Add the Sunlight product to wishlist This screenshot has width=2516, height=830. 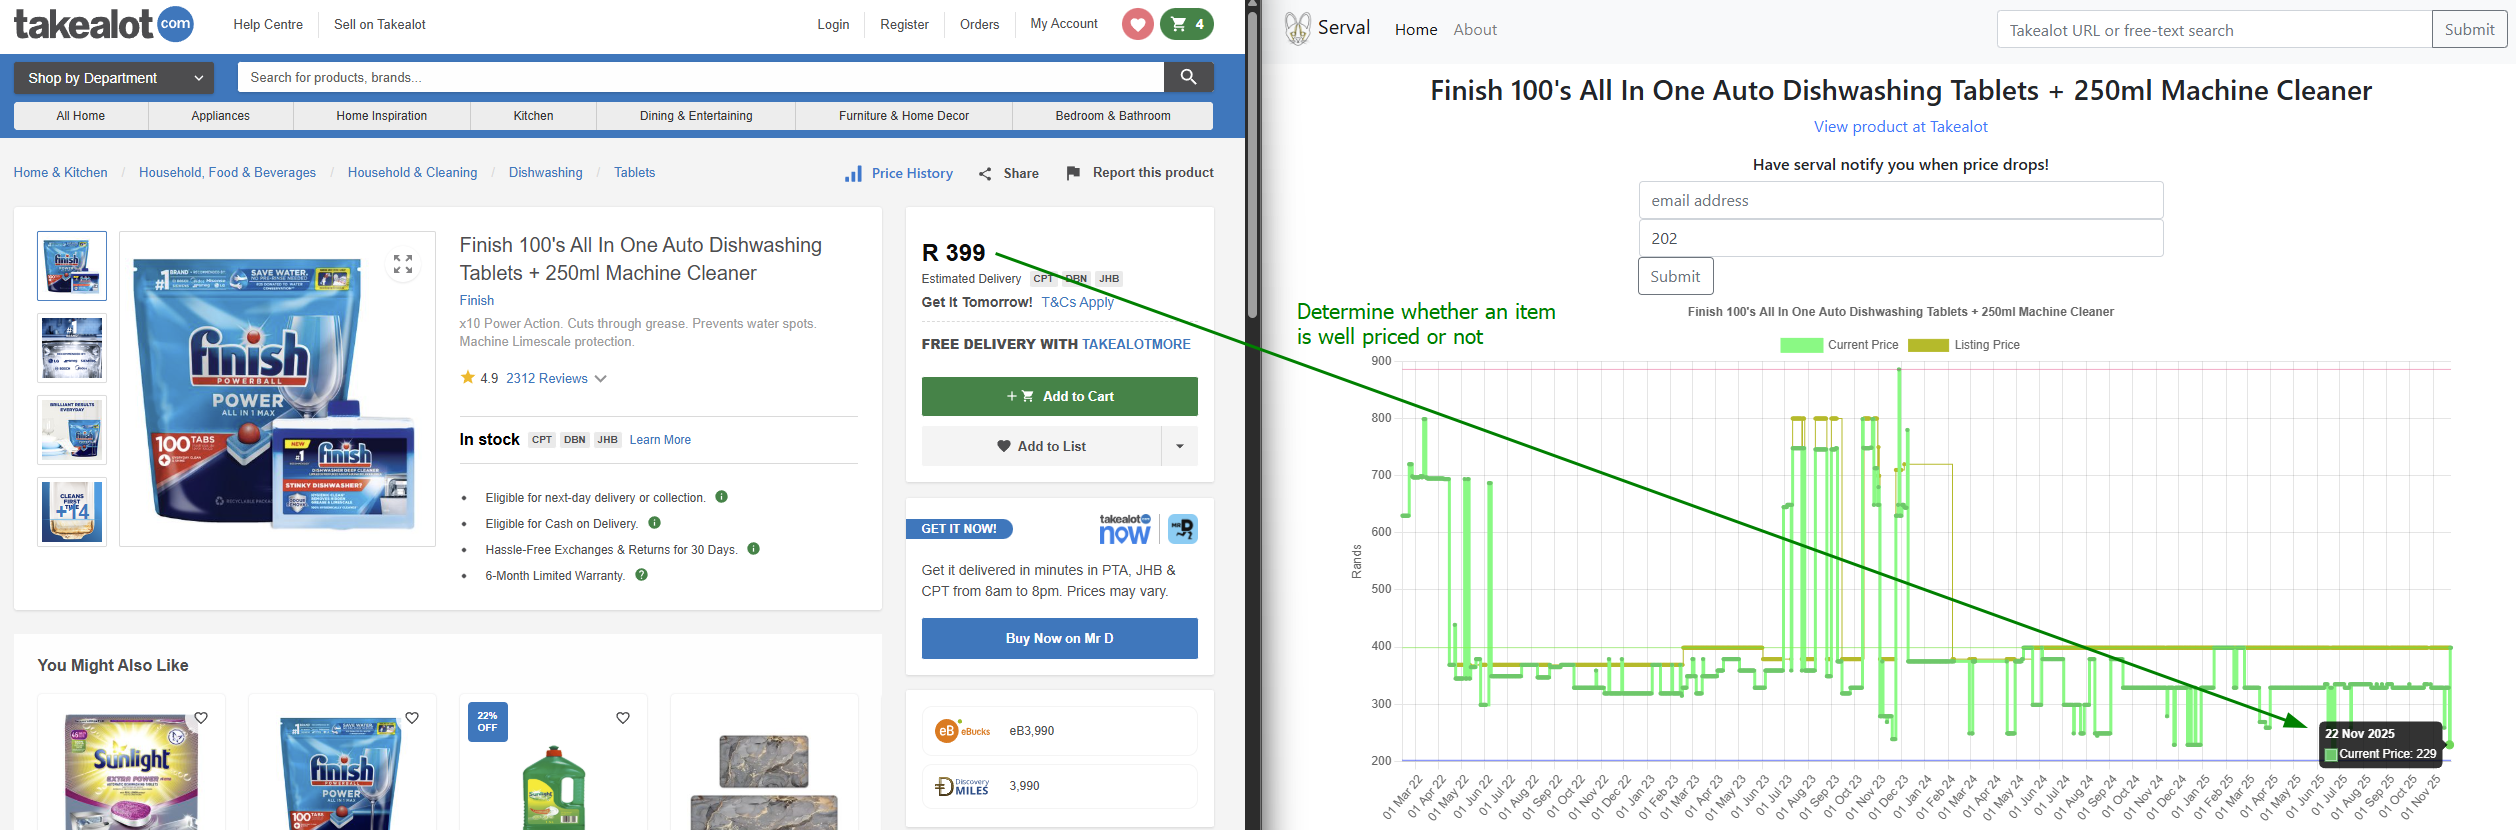point(201,718)
